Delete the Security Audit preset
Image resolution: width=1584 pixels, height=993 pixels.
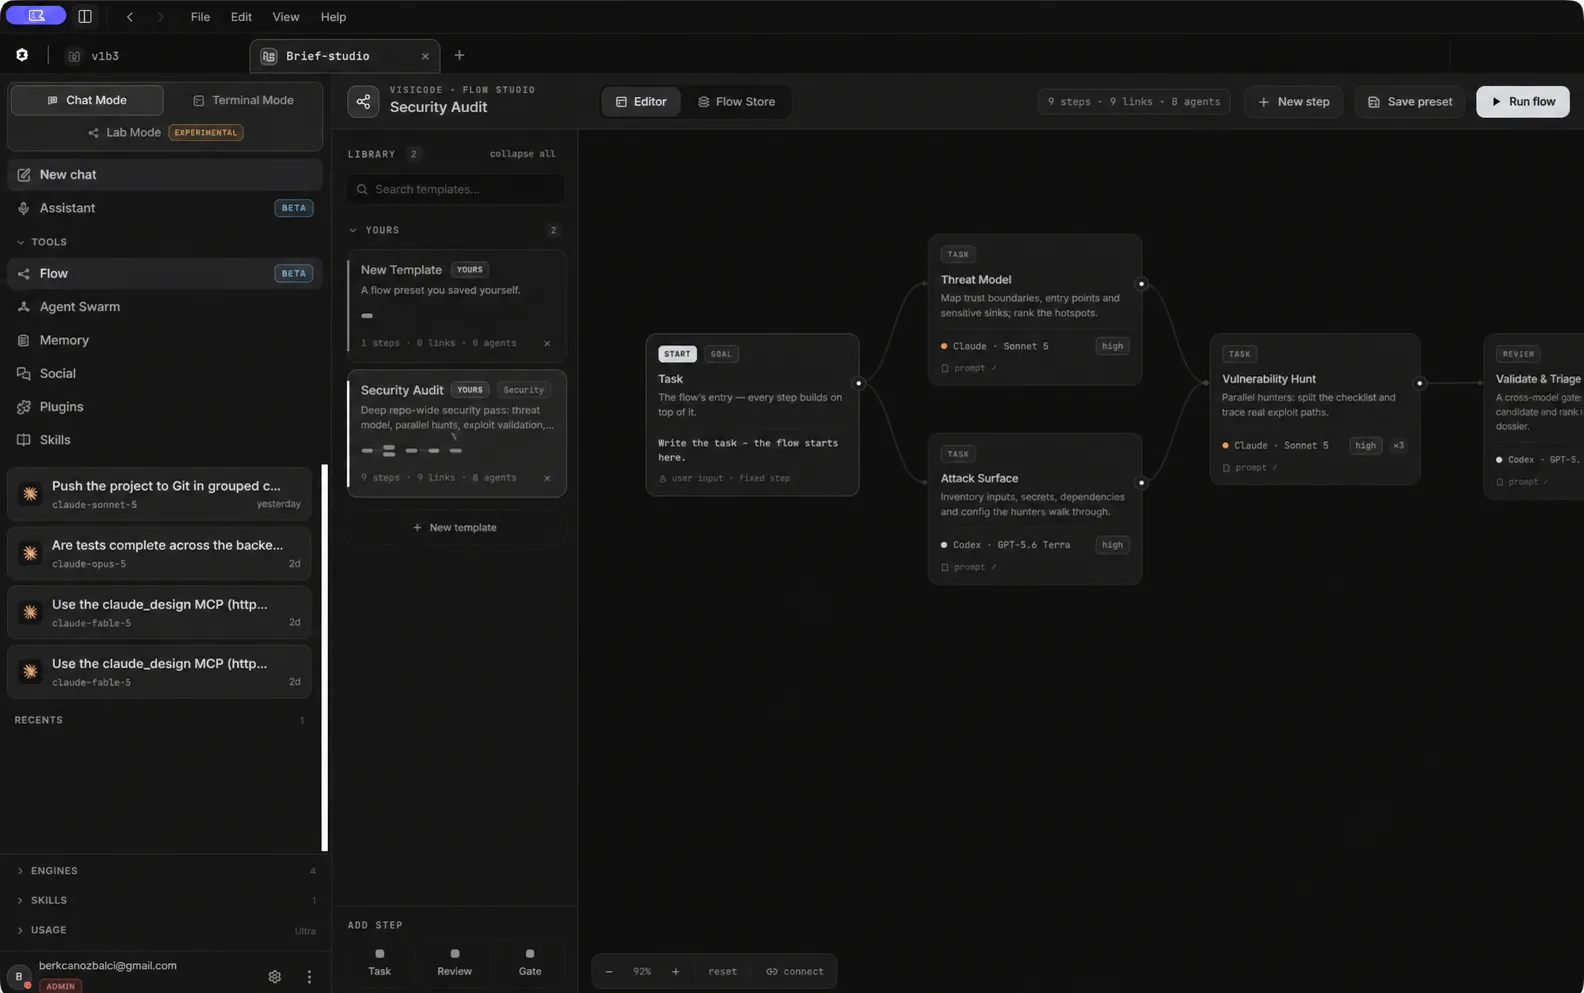click(x=547, y=478)
